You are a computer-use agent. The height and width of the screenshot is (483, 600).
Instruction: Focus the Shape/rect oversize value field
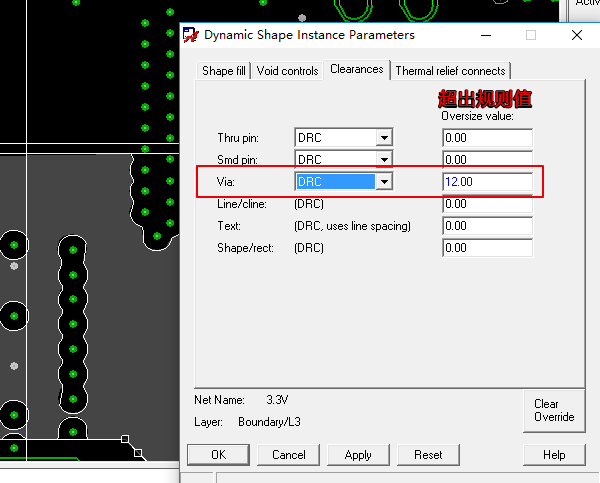tap(487, 248)
